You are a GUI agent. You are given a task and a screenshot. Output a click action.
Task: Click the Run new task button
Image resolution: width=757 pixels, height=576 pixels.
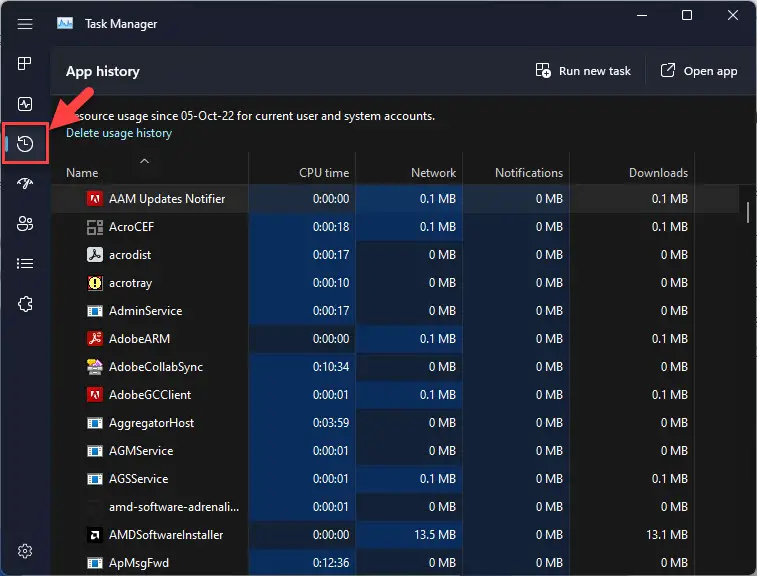tap(583, 71)
